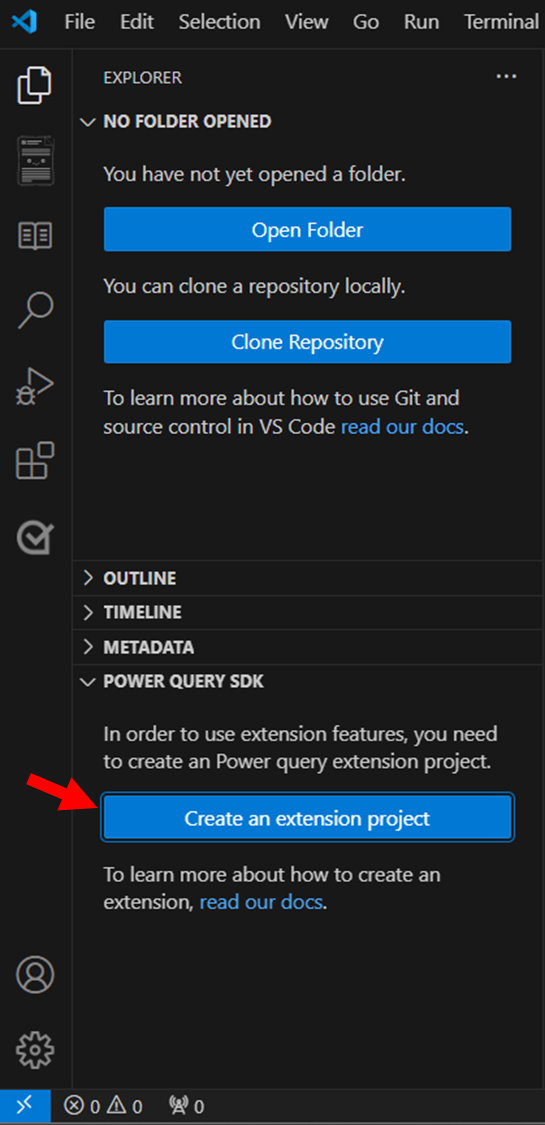The height and width of the screenshot is (1125, 545).
Task: Open the Selection menu
Action: pyautogui.click(x=219, y=22)
